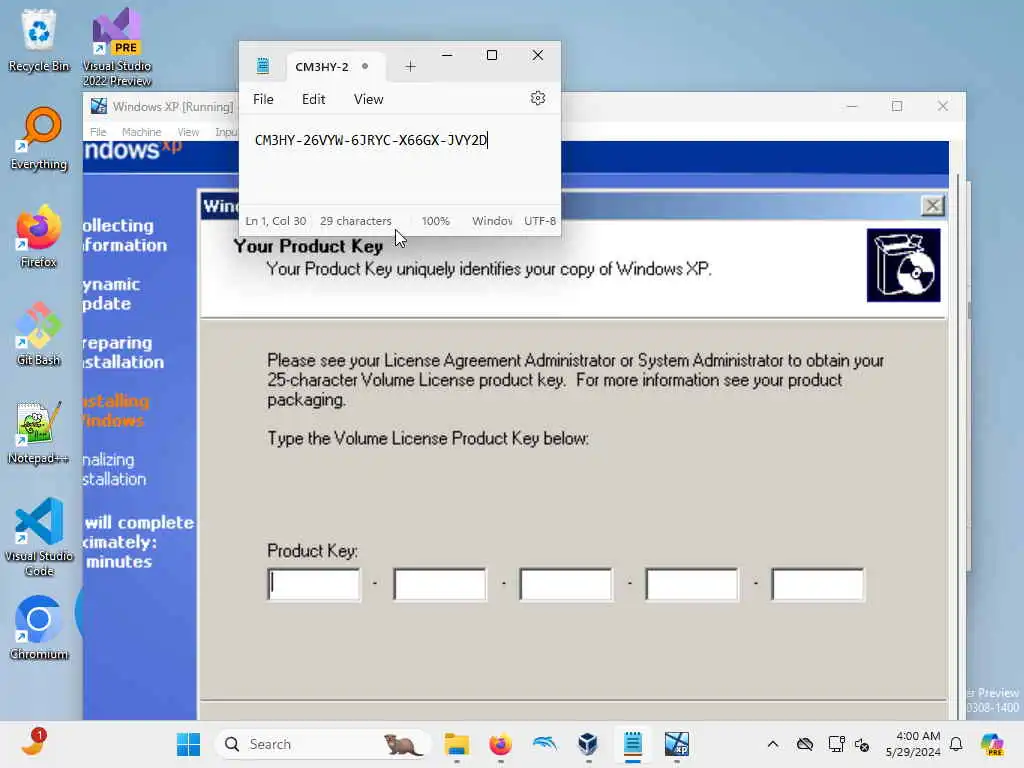This screenshot has width=1024, height=768.
Task: Launch Firefox from the desktop
Action: coord(39,236)
